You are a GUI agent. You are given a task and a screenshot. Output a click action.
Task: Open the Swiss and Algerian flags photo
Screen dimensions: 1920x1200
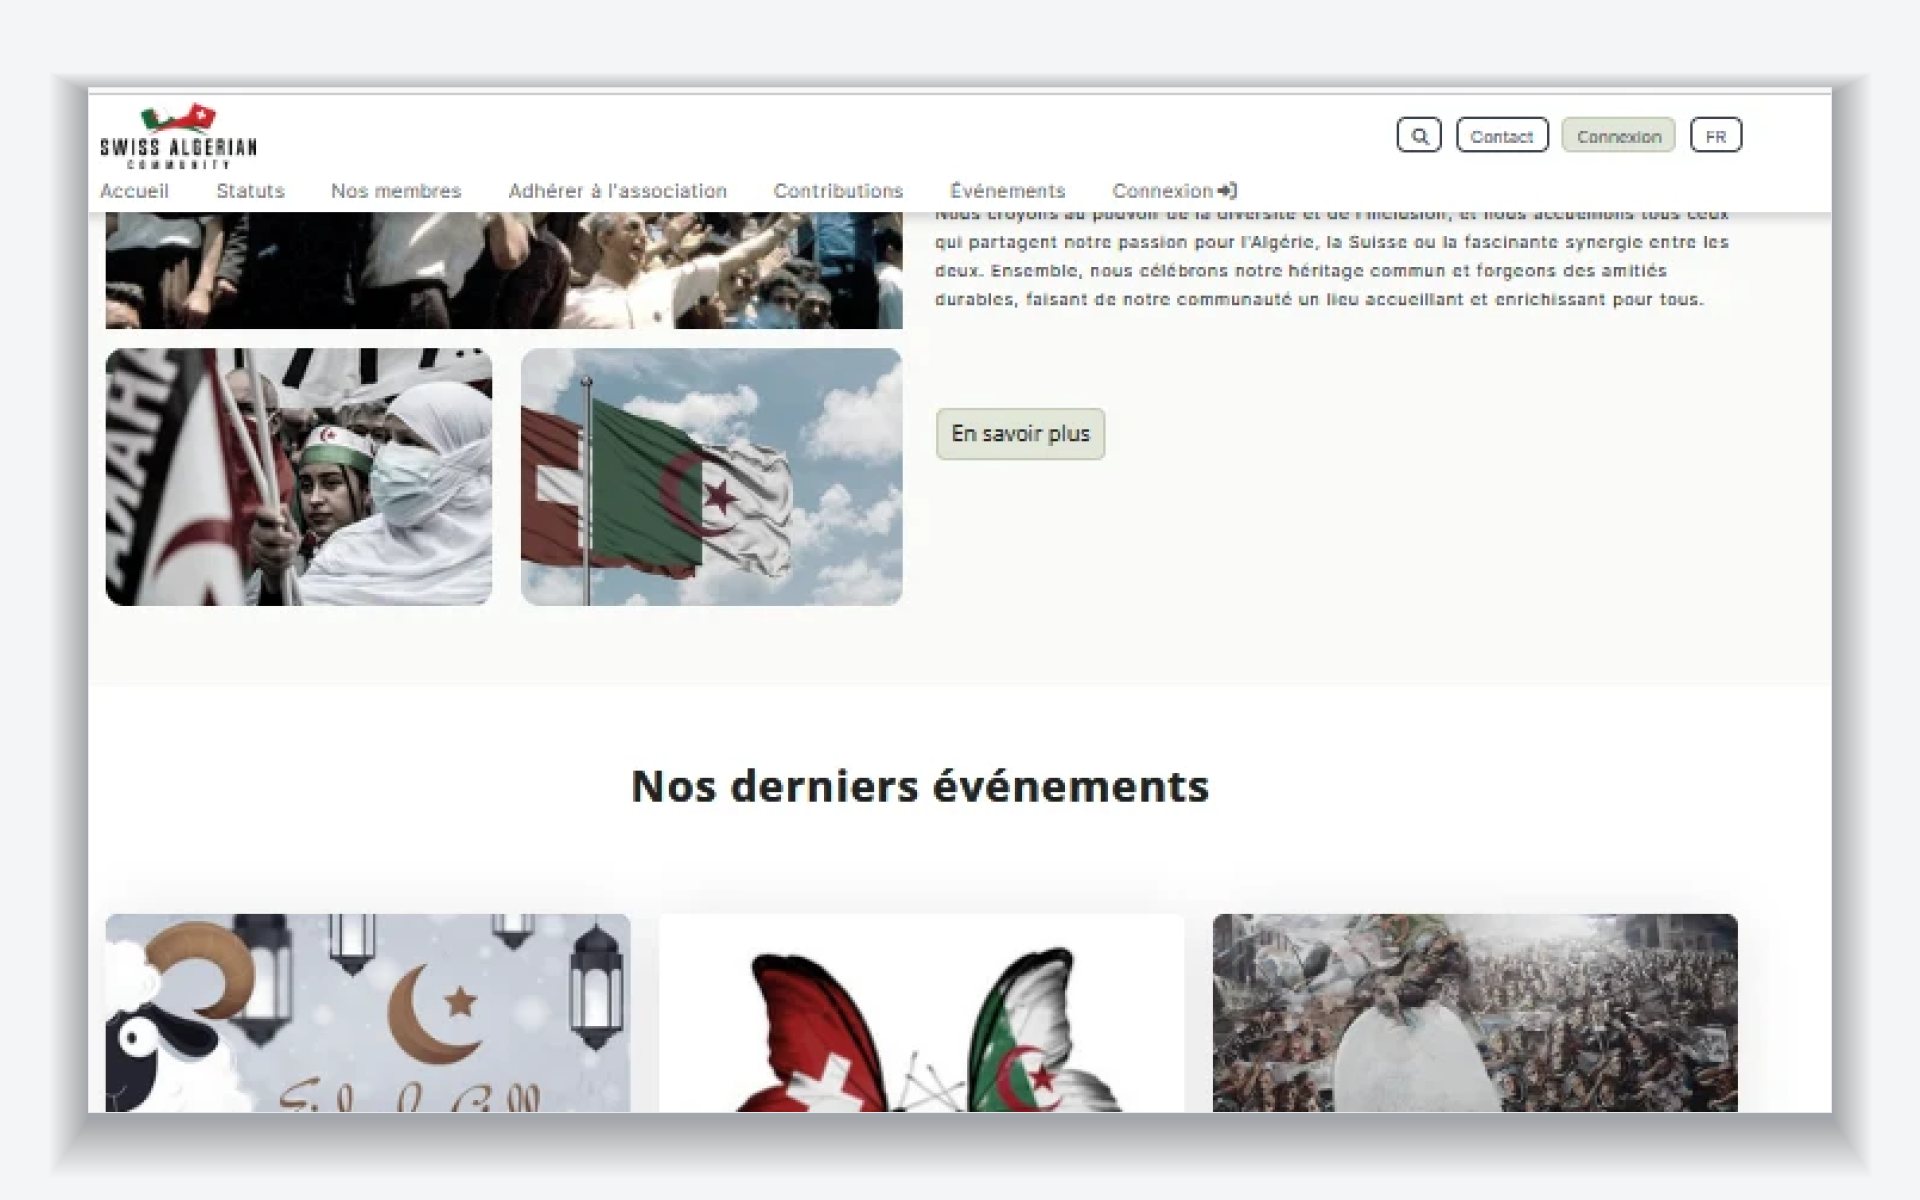[x=711, y=477]
